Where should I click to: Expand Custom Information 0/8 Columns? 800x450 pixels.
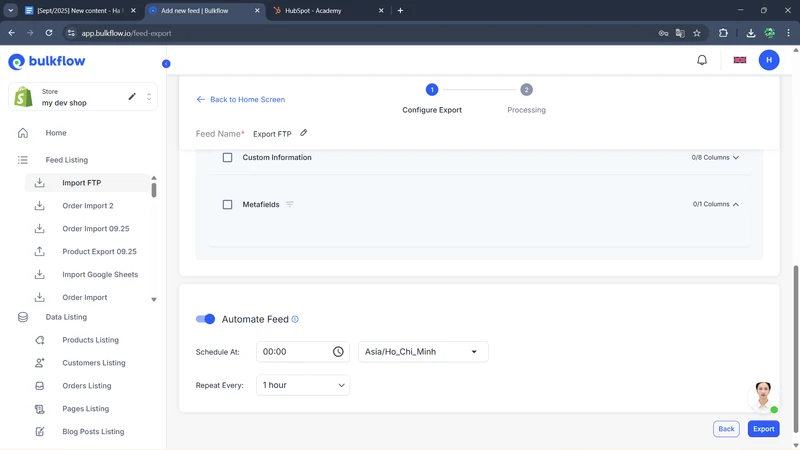coord(715,158)
